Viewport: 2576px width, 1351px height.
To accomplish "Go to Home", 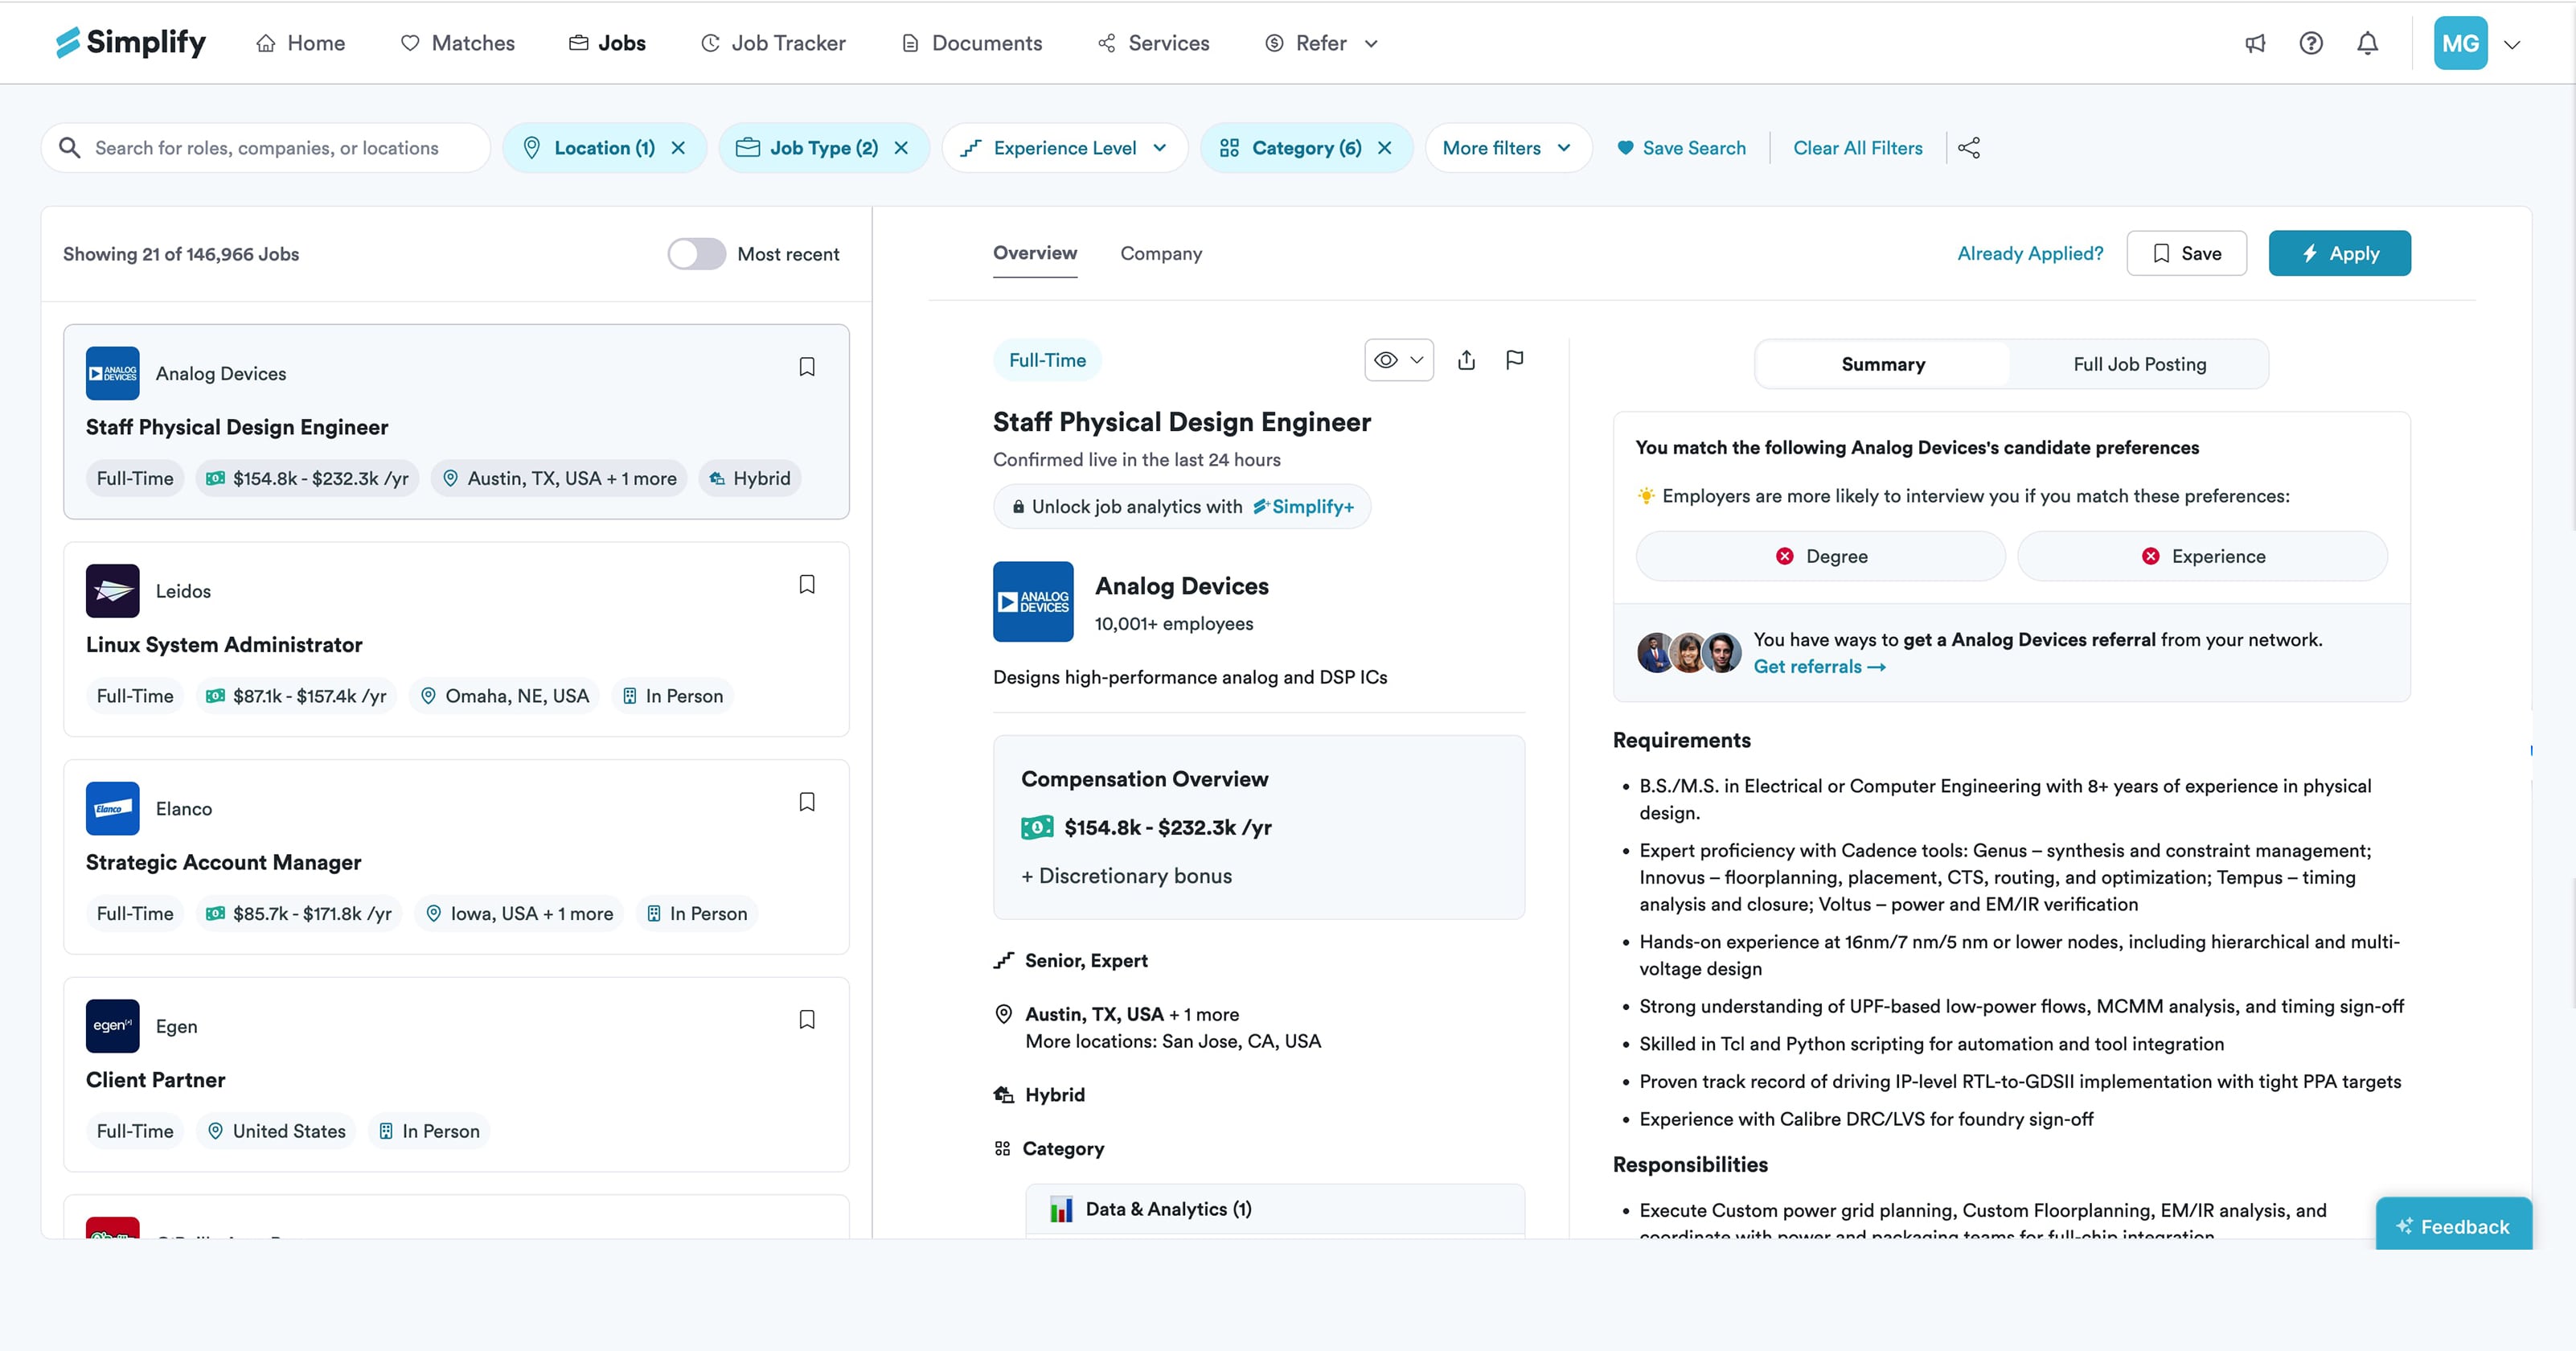I will point(301,43).
